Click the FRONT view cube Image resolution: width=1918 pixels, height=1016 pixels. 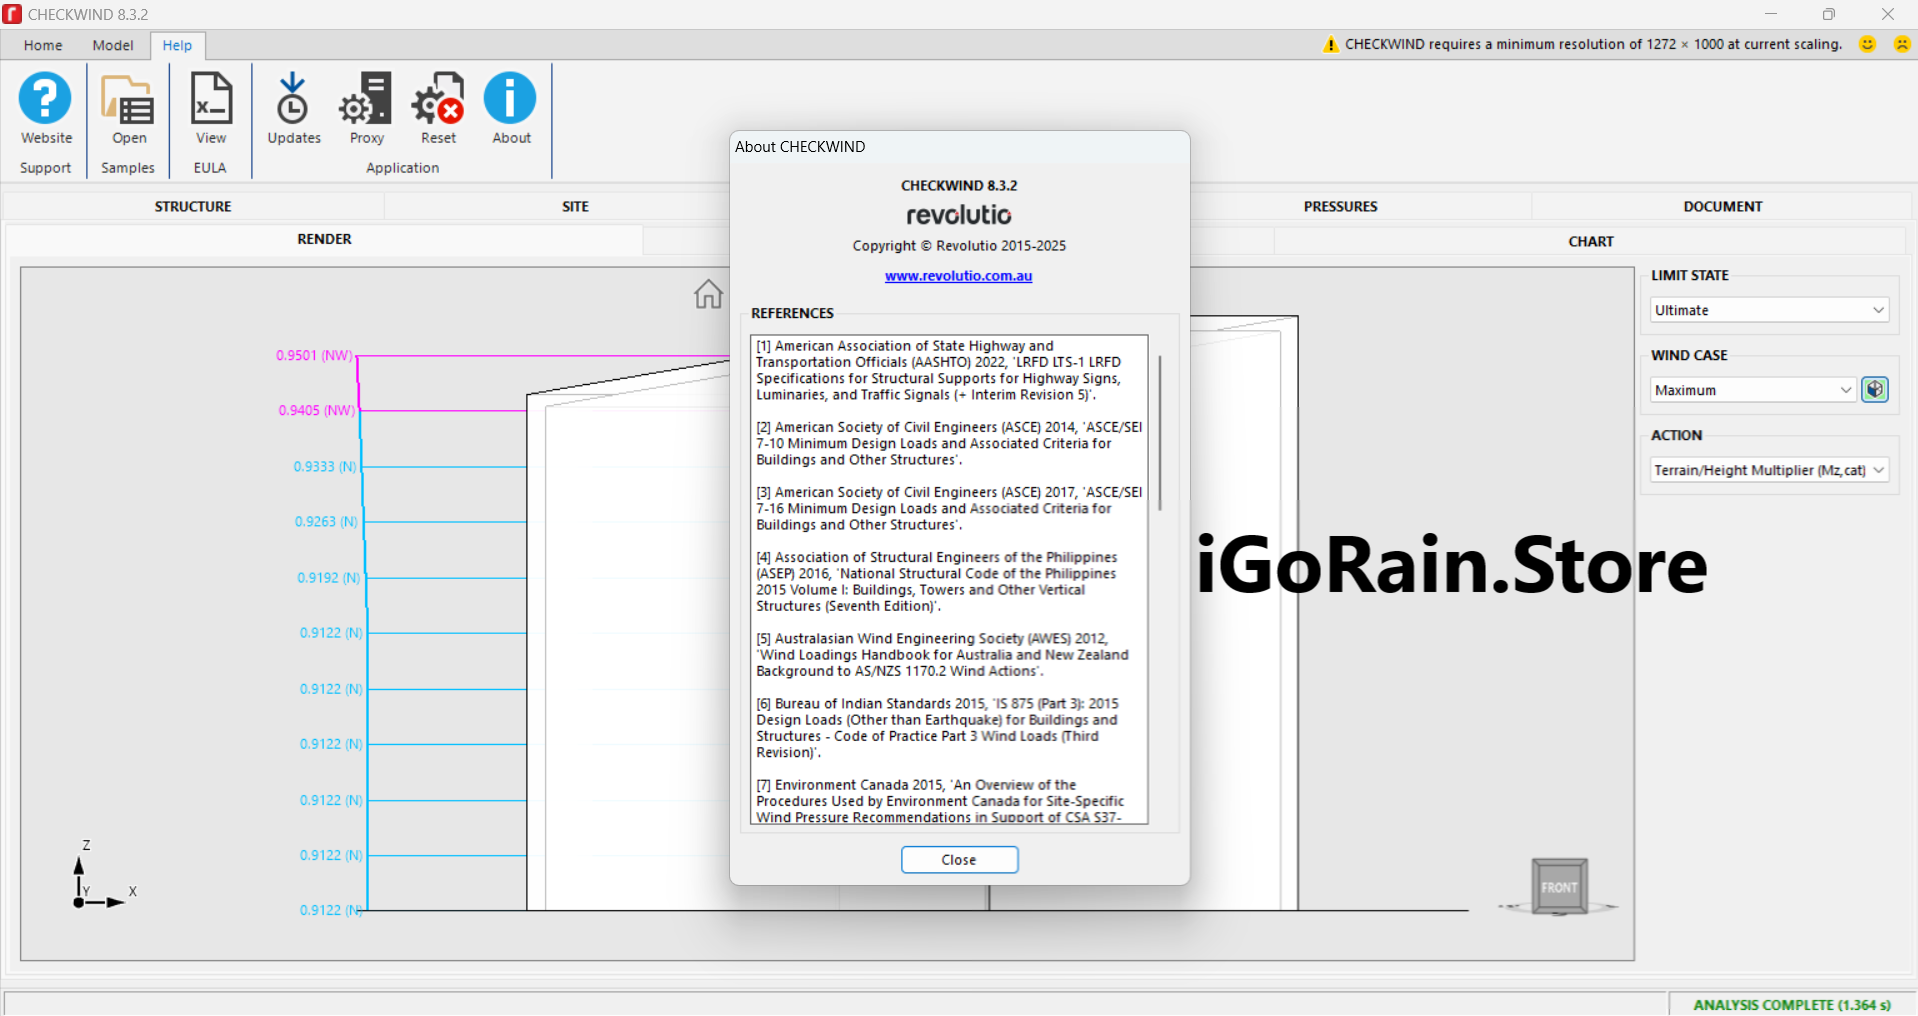point(1558,886)
